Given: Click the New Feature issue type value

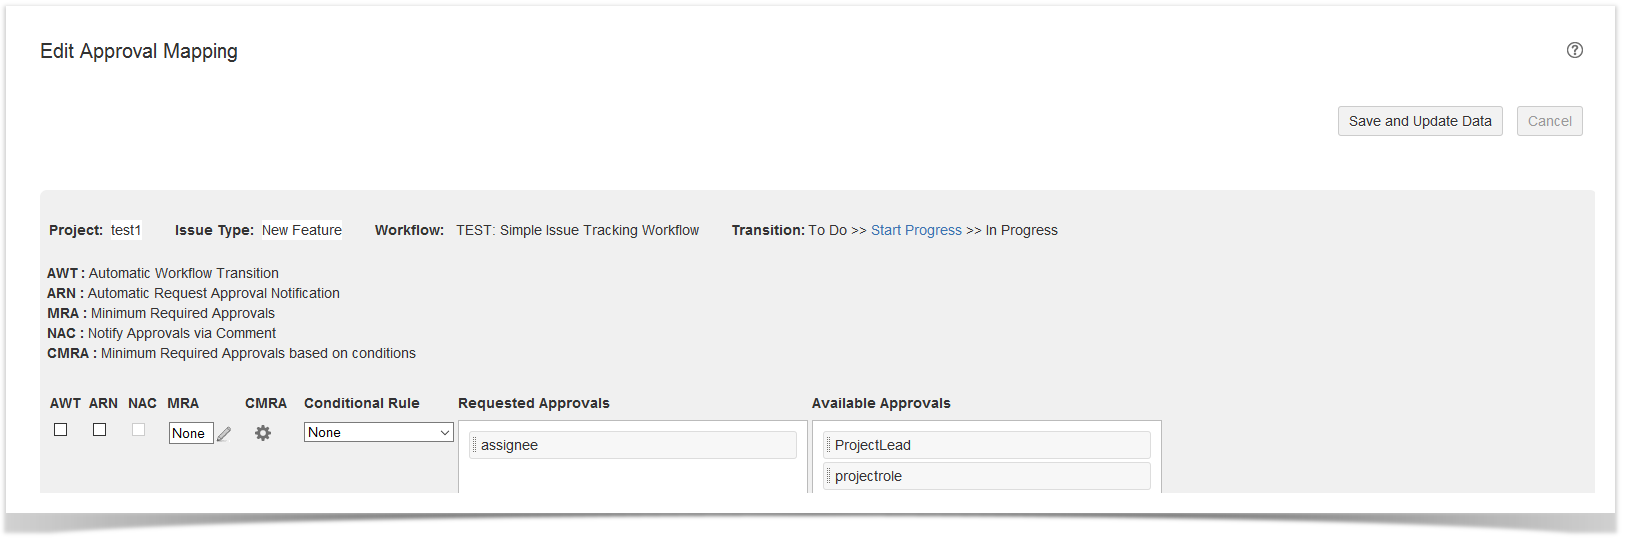Looking at the screenshot, I should 302,230.
